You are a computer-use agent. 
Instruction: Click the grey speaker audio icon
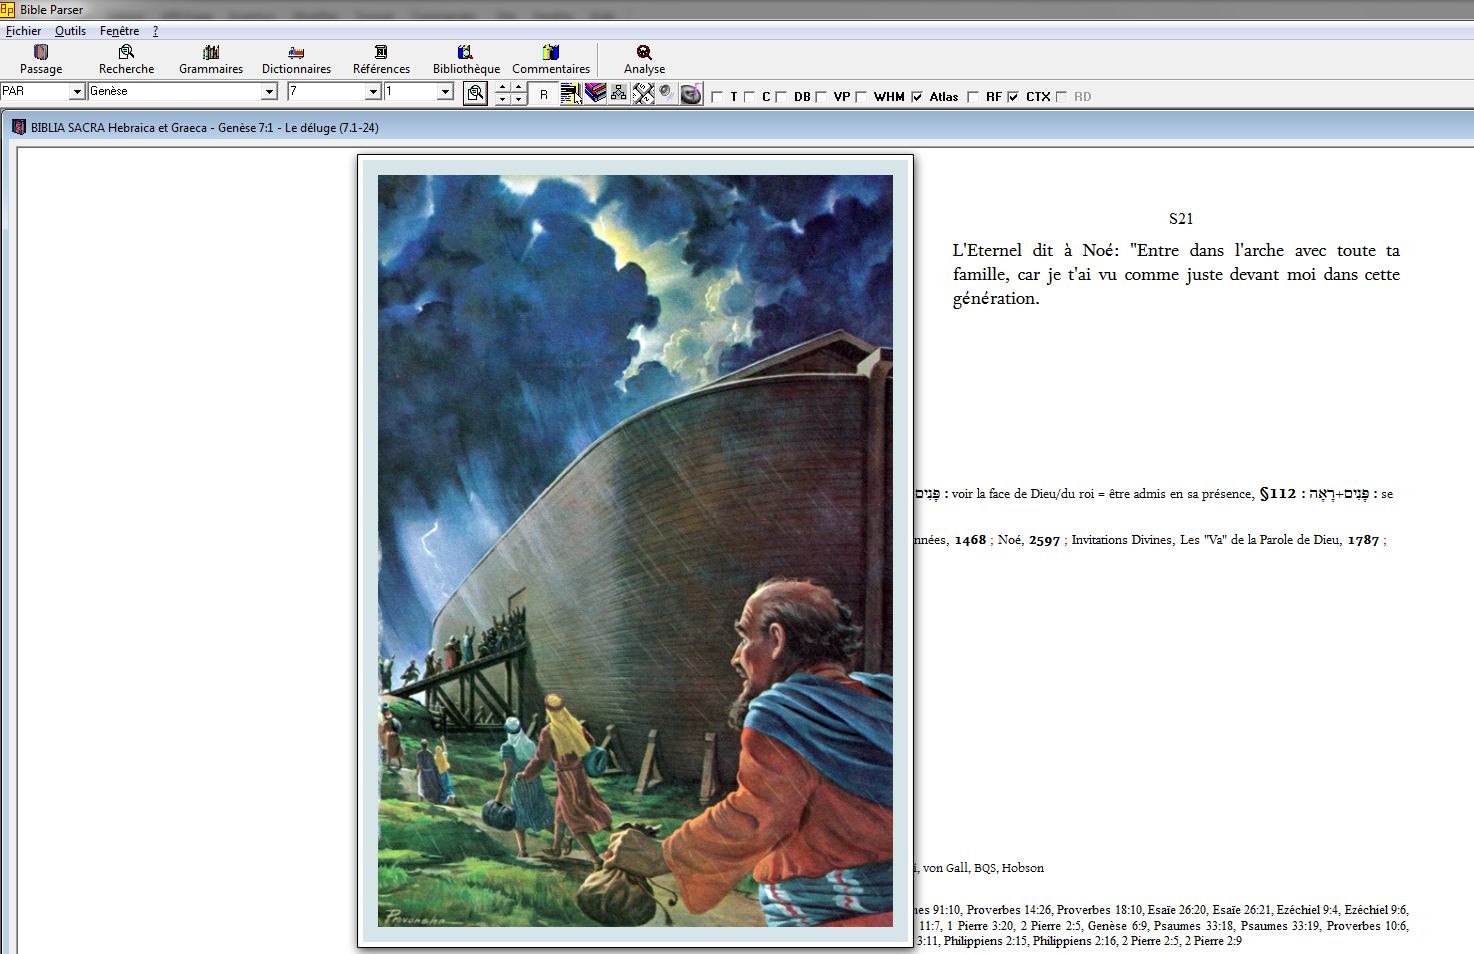[666, 93]
